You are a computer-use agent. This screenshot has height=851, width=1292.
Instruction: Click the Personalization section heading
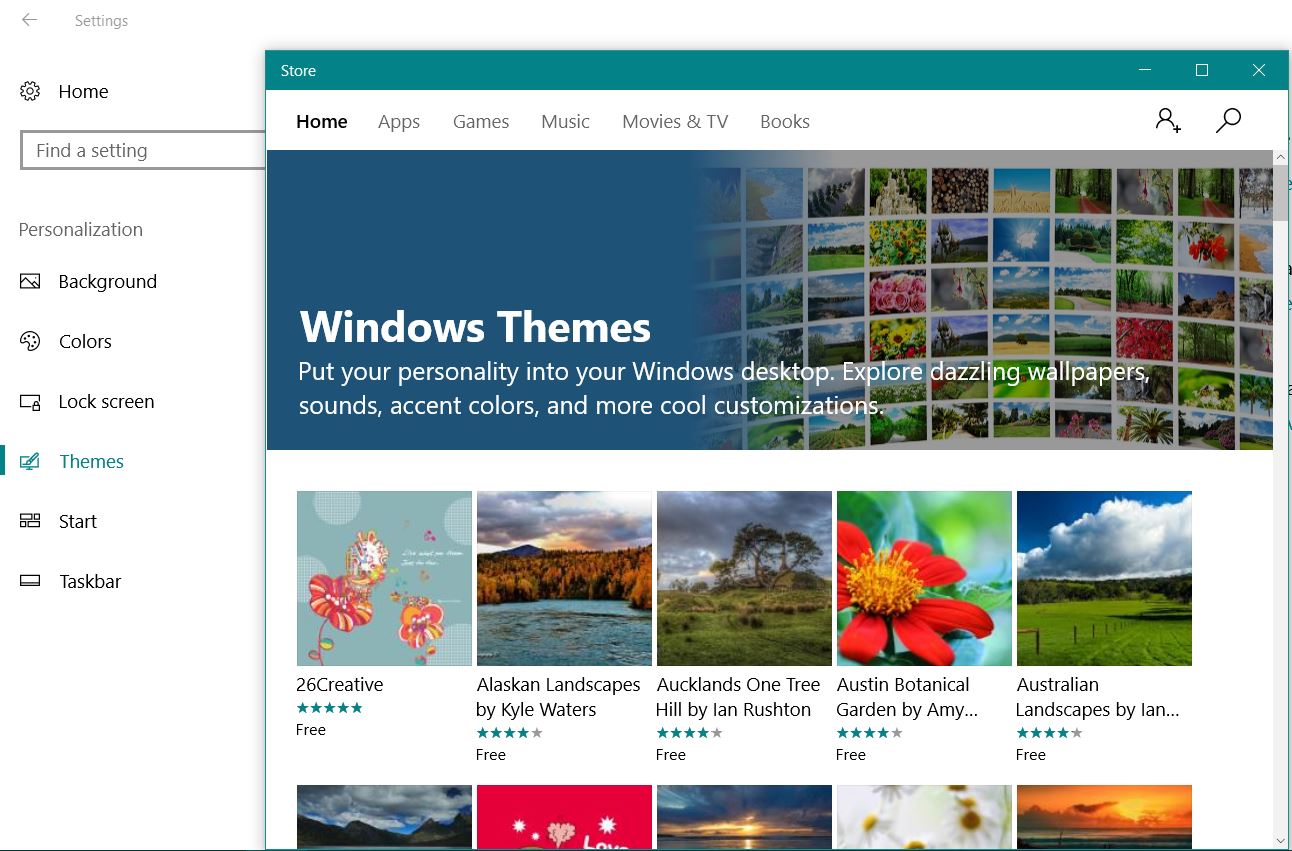coord(80,230)
